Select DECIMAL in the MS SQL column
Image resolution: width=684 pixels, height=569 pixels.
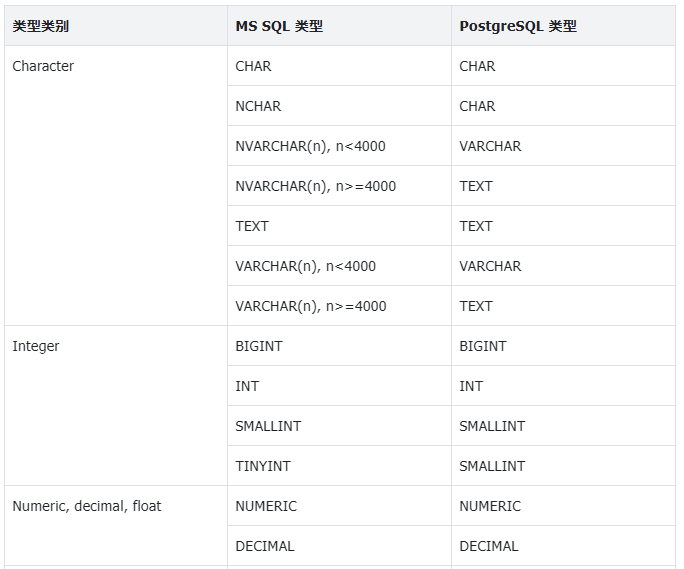tap(265, 546)
